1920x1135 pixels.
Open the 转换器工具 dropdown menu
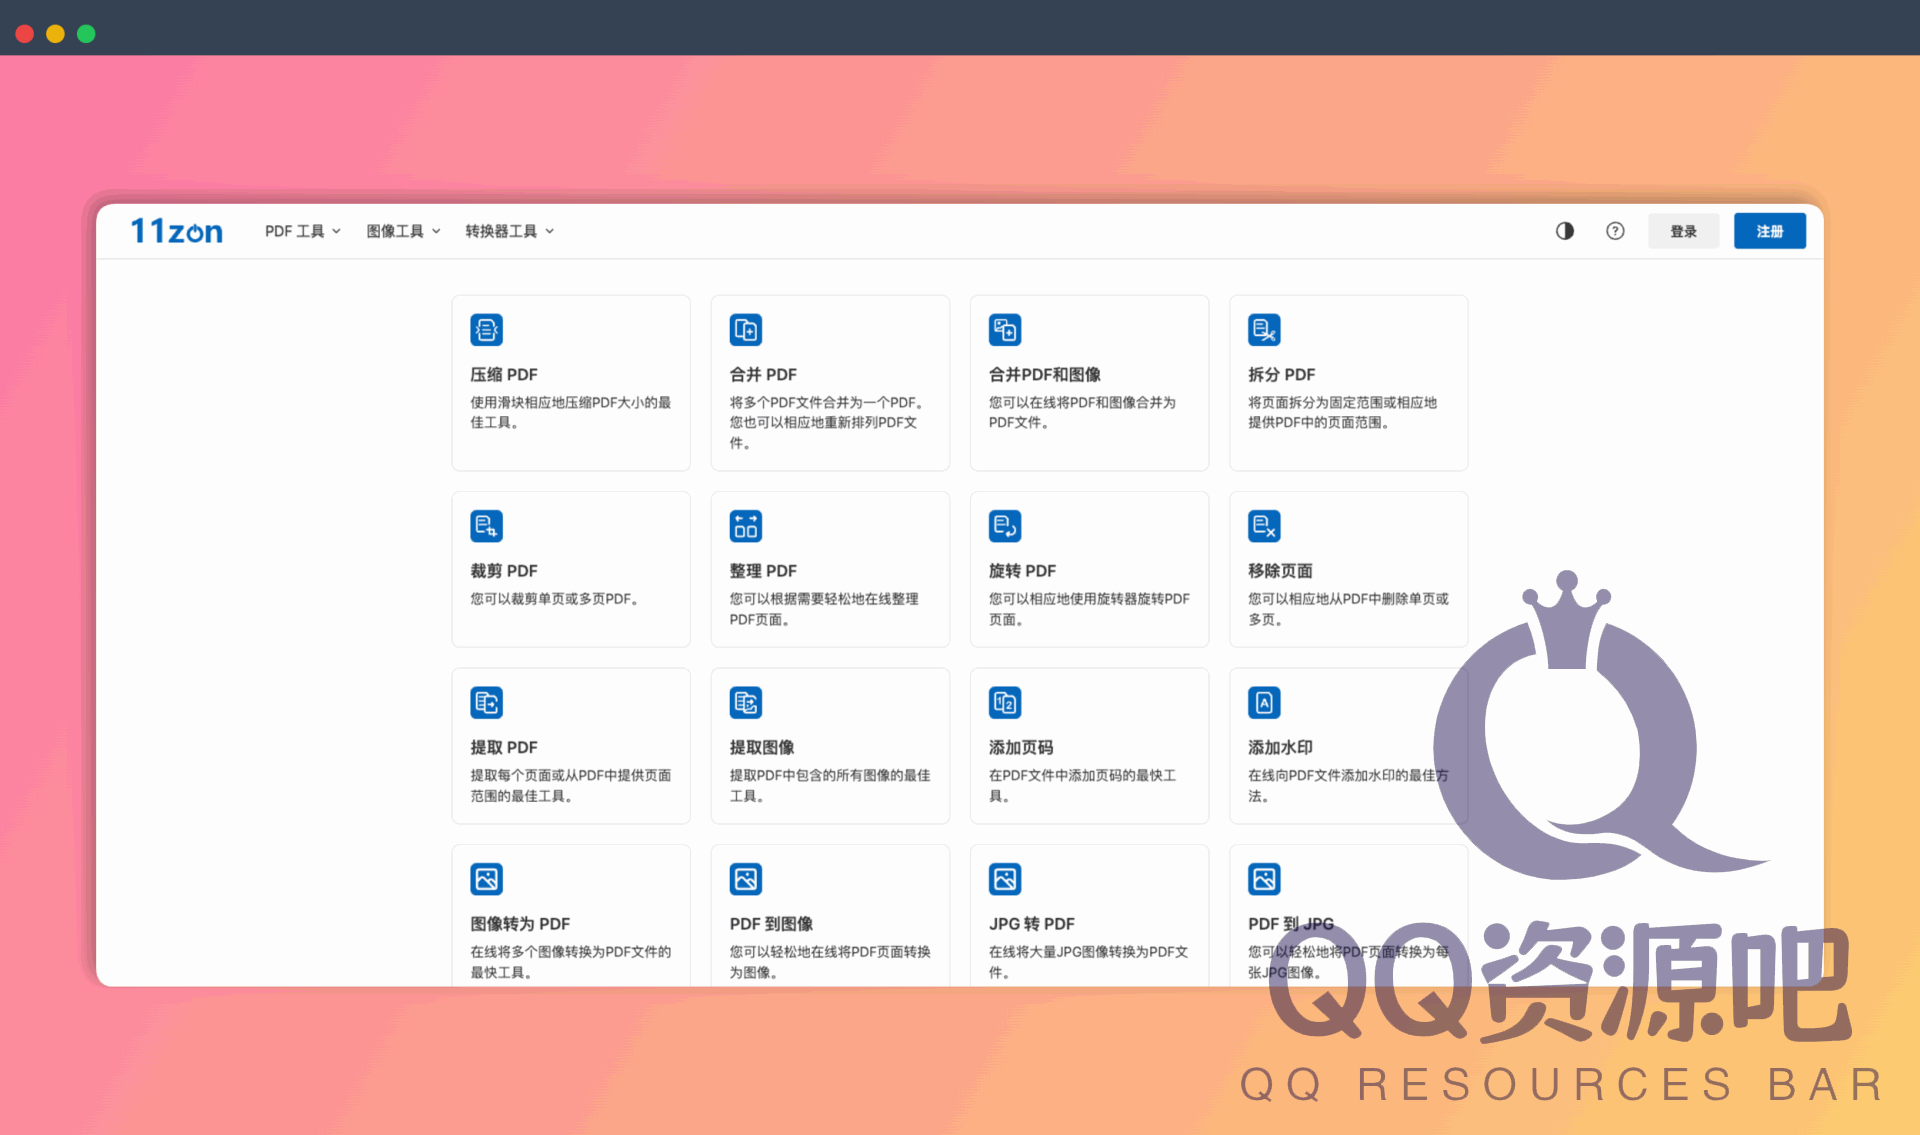pyautogui.click(x=509, y=231)
